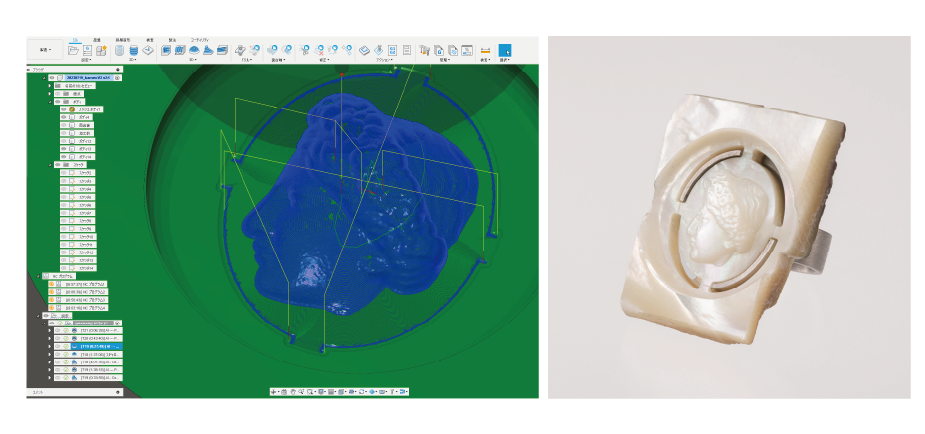The height and width of the screenshot is (434, 925).
Task: Click the last icon in bottom navigation bar
Action: pyautogui.click(x=404, y=392)
